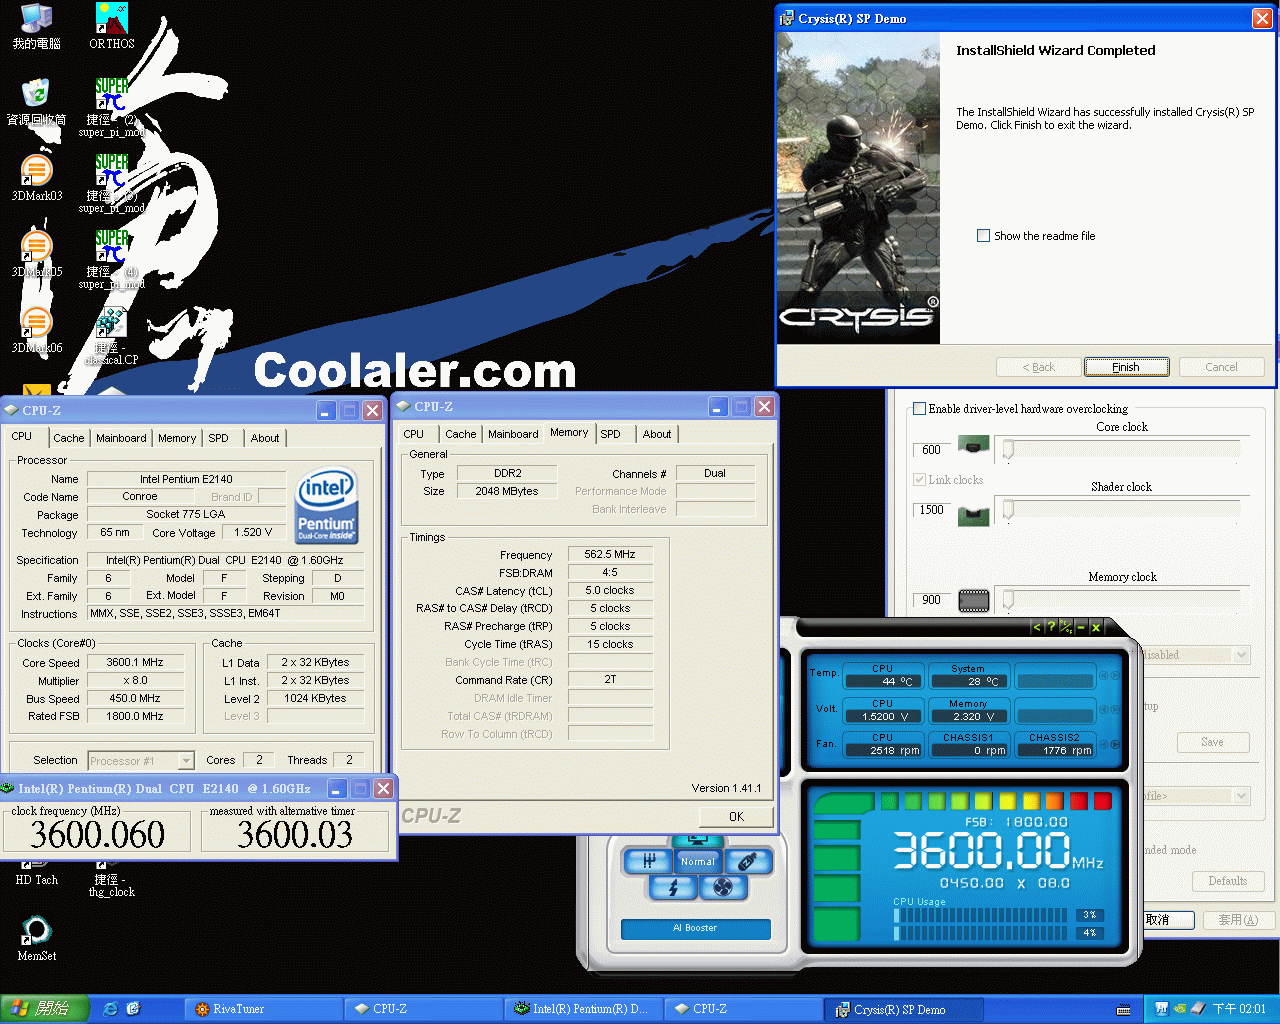Launch the 3DMark05 desktop shortcut

coord(36,254)
